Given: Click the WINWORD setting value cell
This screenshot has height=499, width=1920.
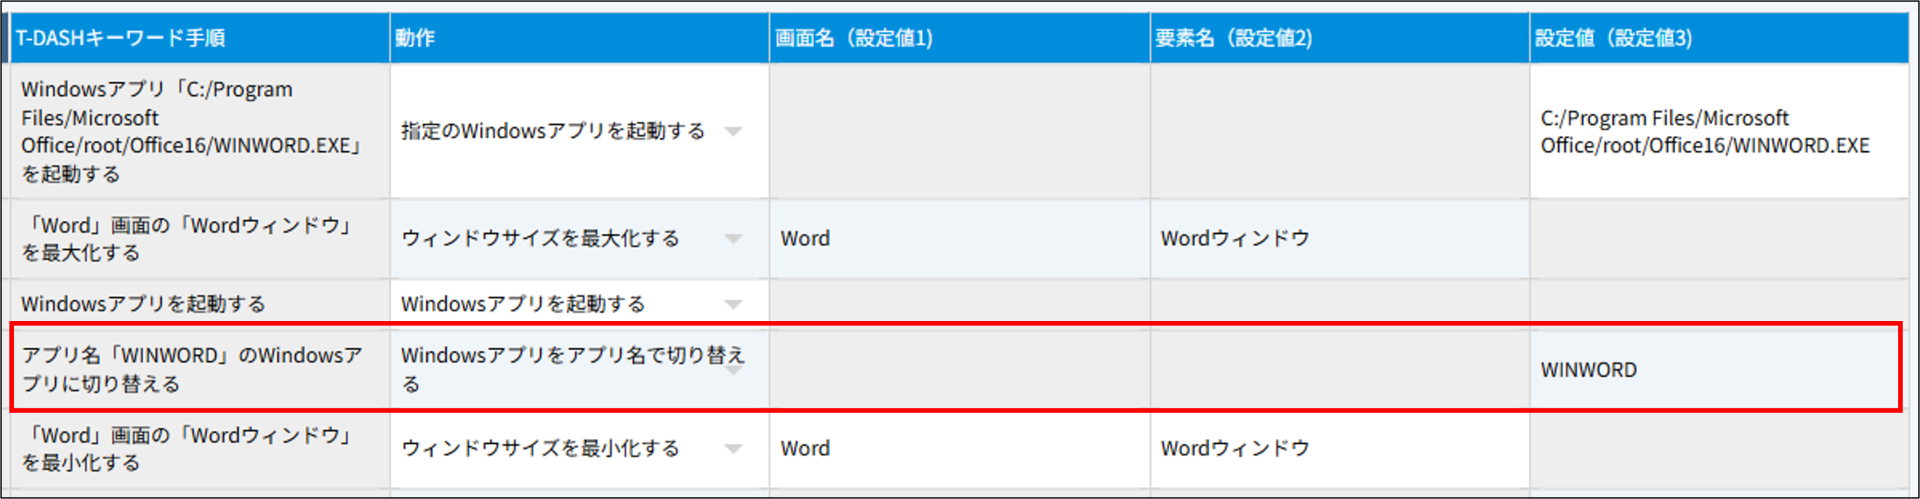Looking at the screenshot, I should coord(1588,370).
